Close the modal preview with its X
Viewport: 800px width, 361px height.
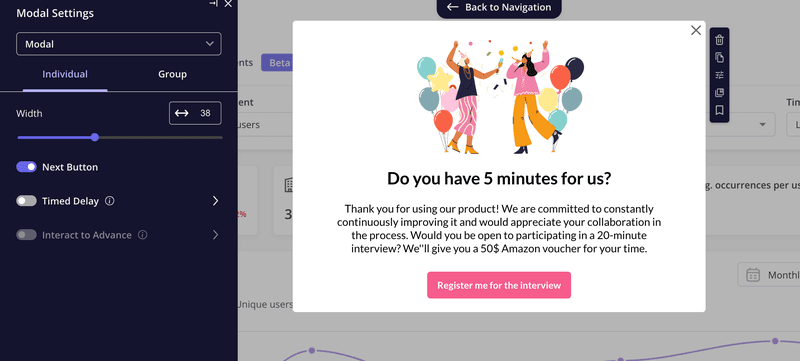(x=696, y=31)
